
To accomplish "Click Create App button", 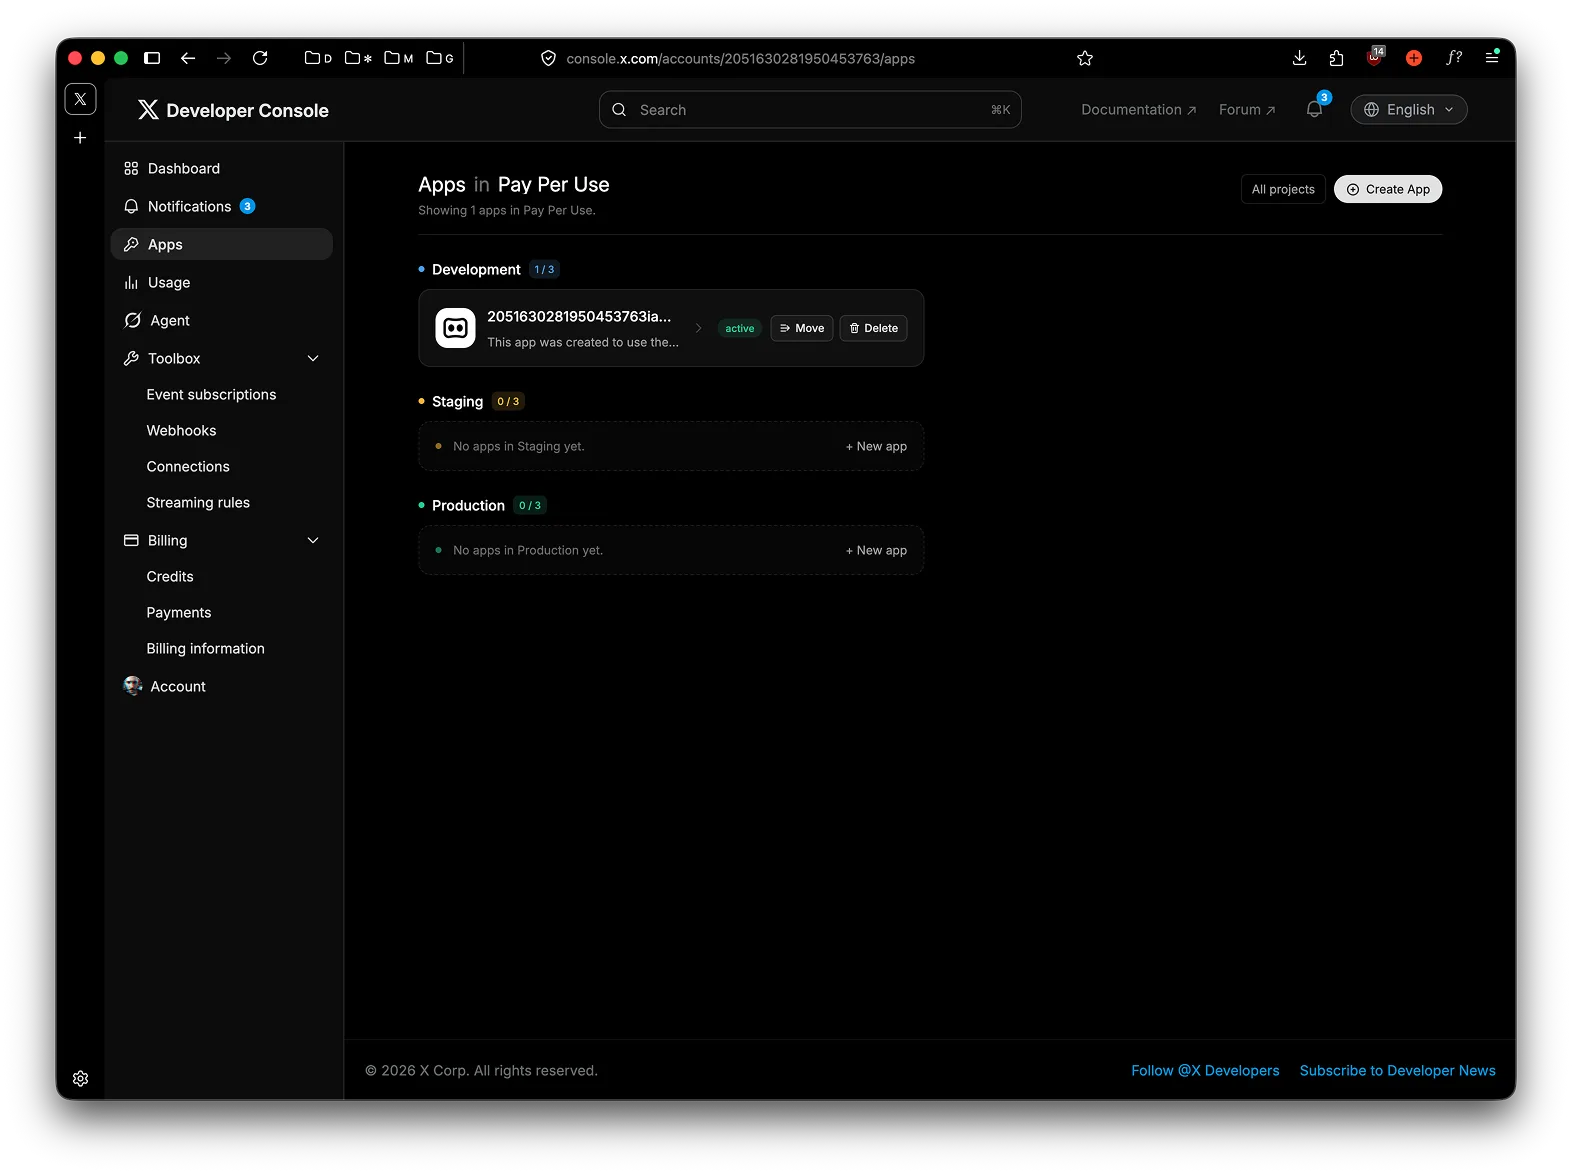I will (1388, 189).
